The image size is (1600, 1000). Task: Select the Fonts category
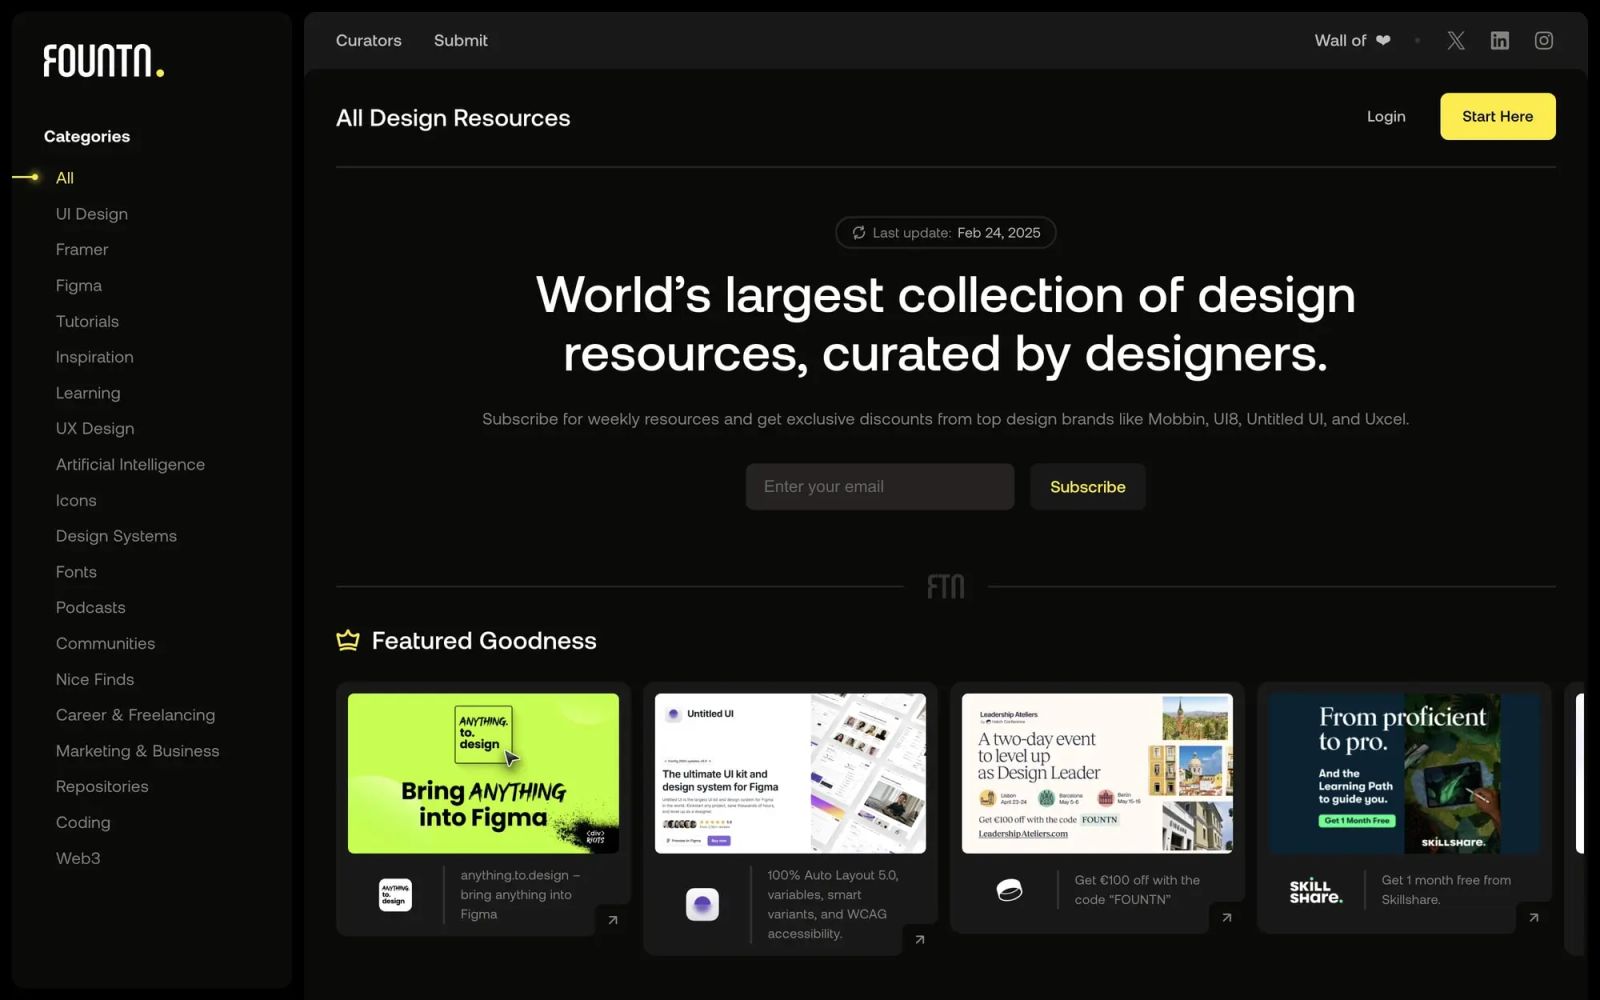point(76,572)
